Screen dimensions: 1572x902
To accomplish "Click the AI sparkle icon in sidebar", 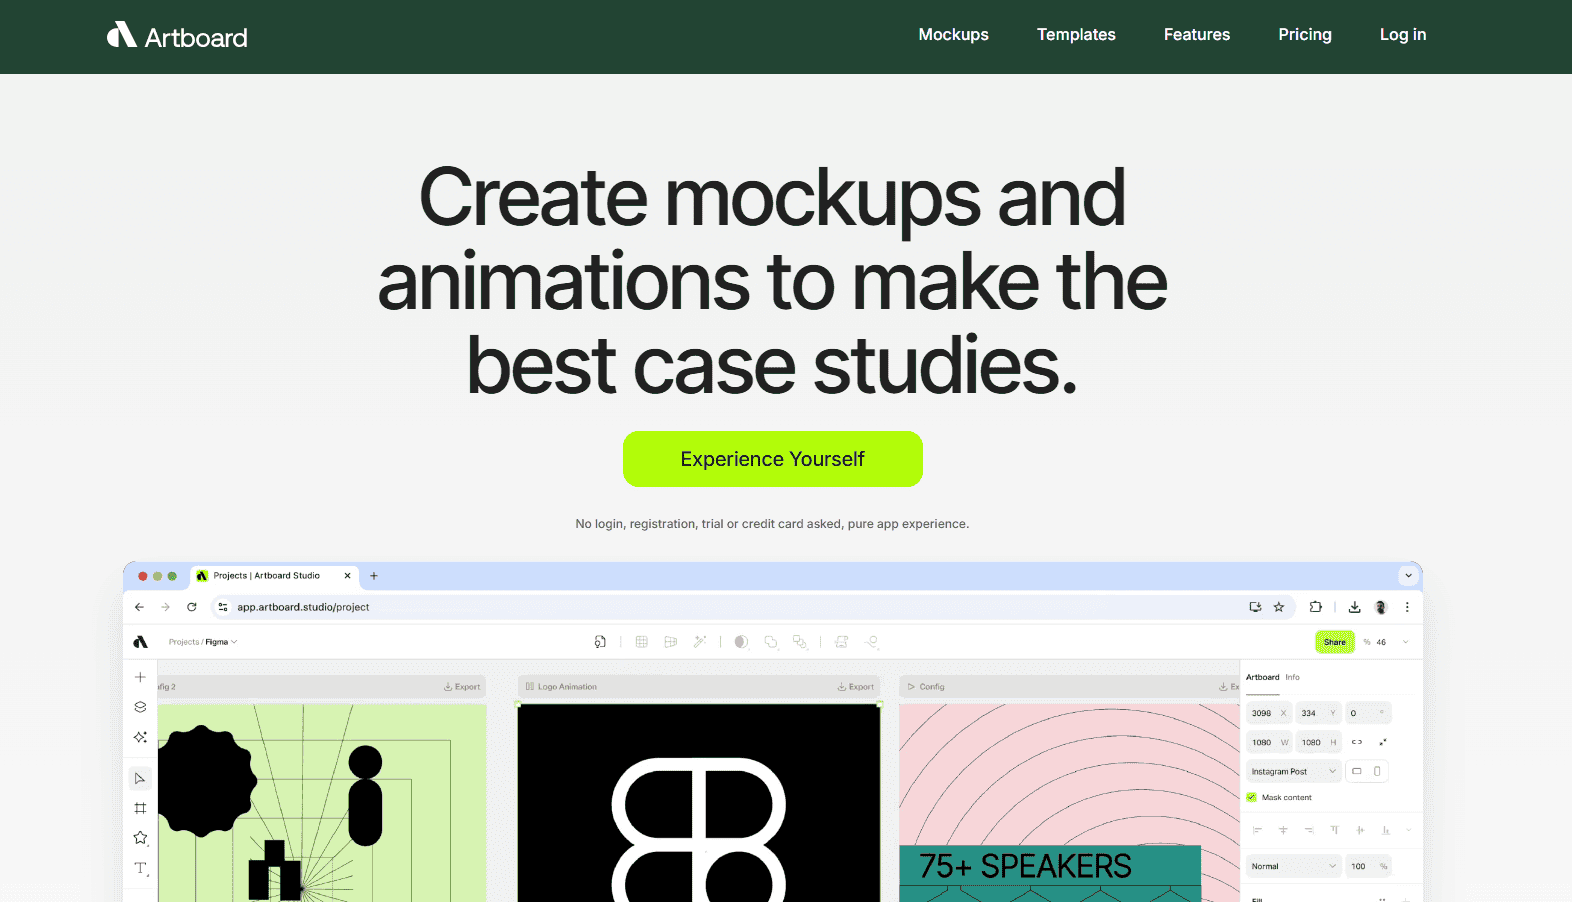I will pyautogui.click(x=140, y=737).
